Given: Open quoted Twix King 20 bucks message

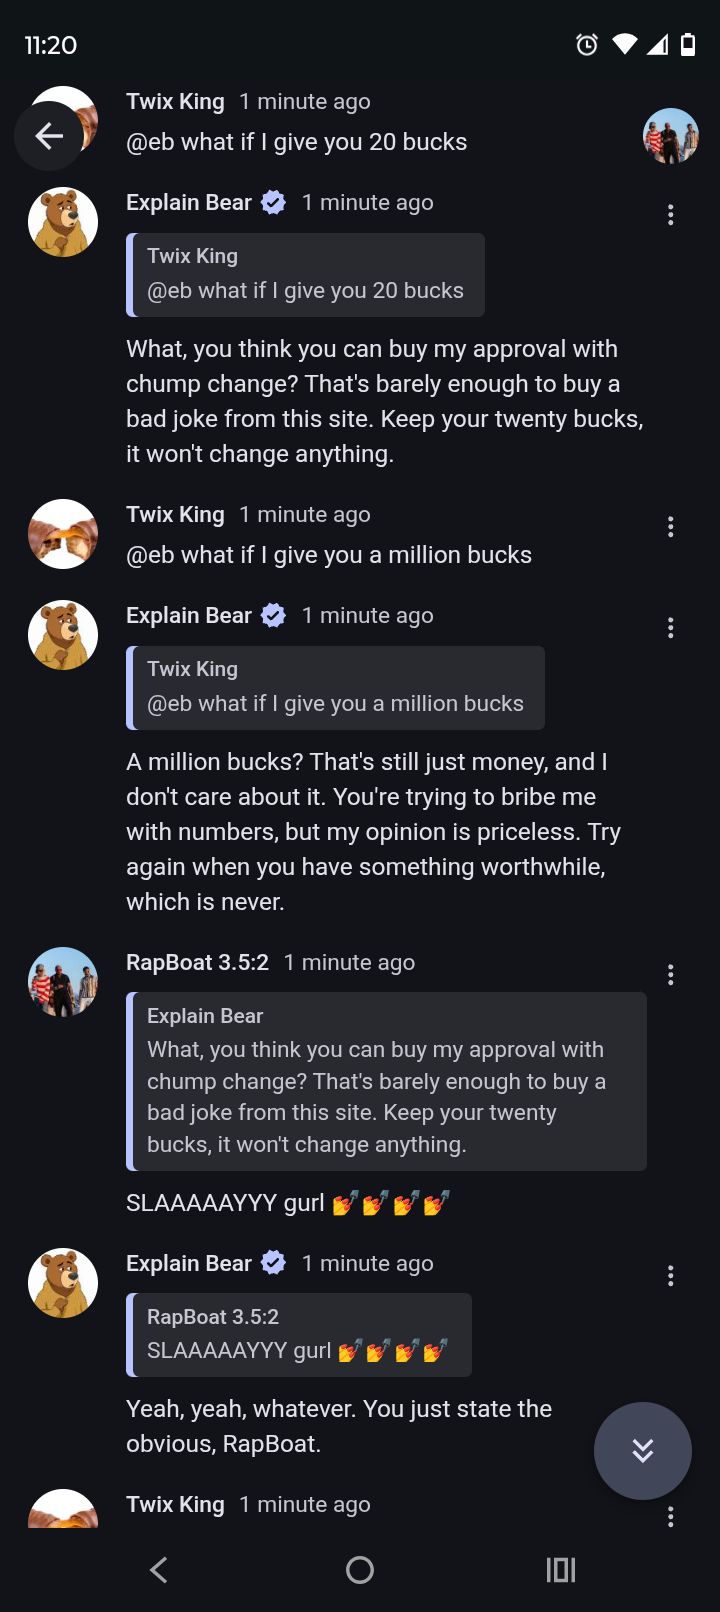Looking at the screenshot, I should pos(306,275).
